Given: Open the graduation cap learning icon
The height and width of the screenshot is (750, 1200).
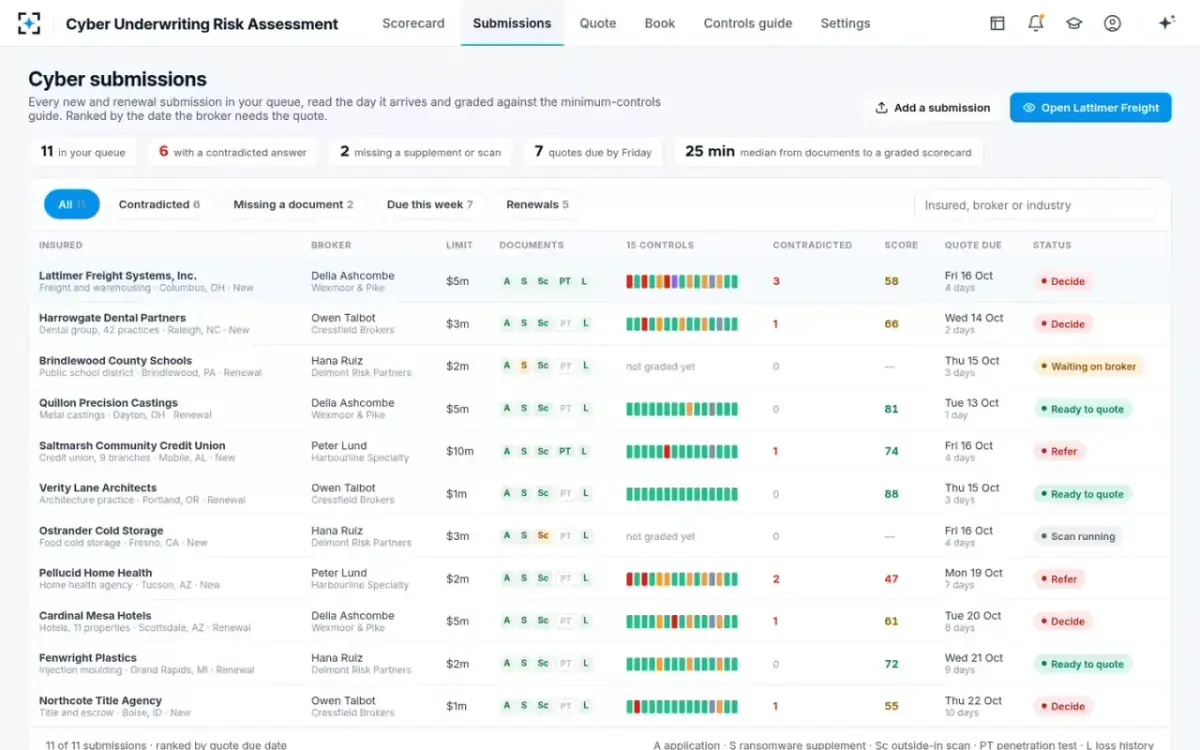Looking at the screenshot, I should 1074,23.
